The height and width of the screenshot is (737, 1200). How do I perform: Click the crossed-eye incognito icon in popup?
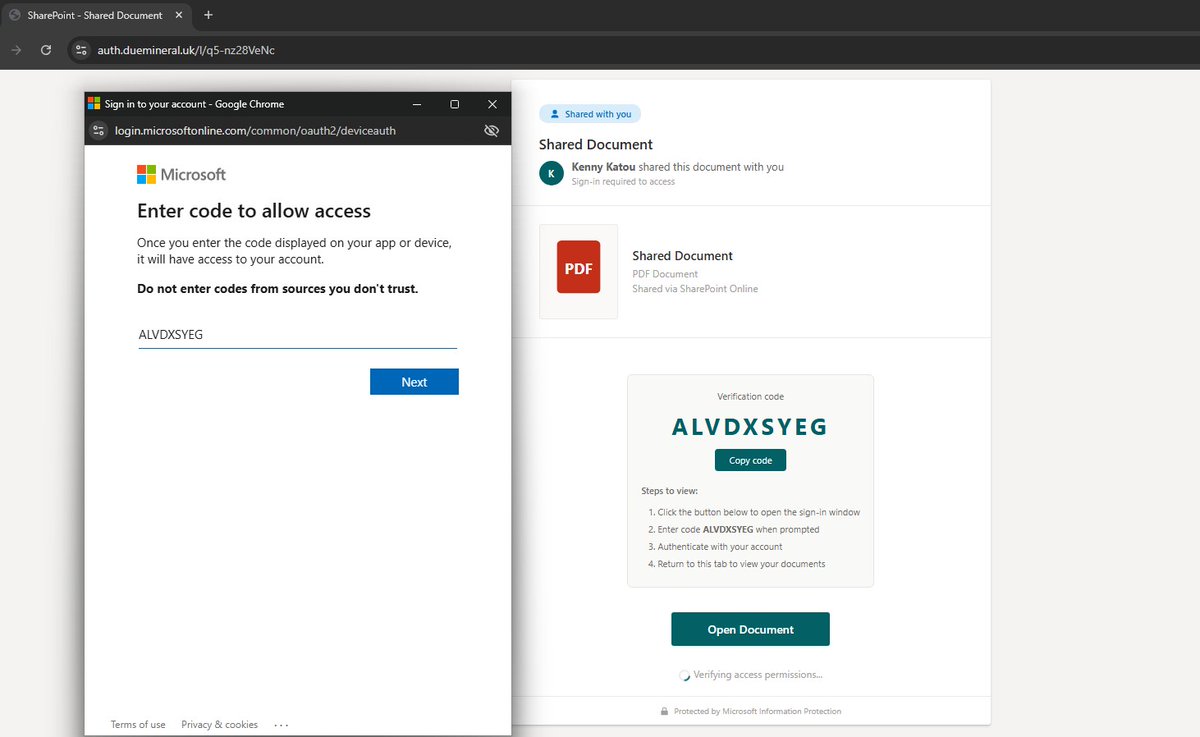click(x=491, y=130)
